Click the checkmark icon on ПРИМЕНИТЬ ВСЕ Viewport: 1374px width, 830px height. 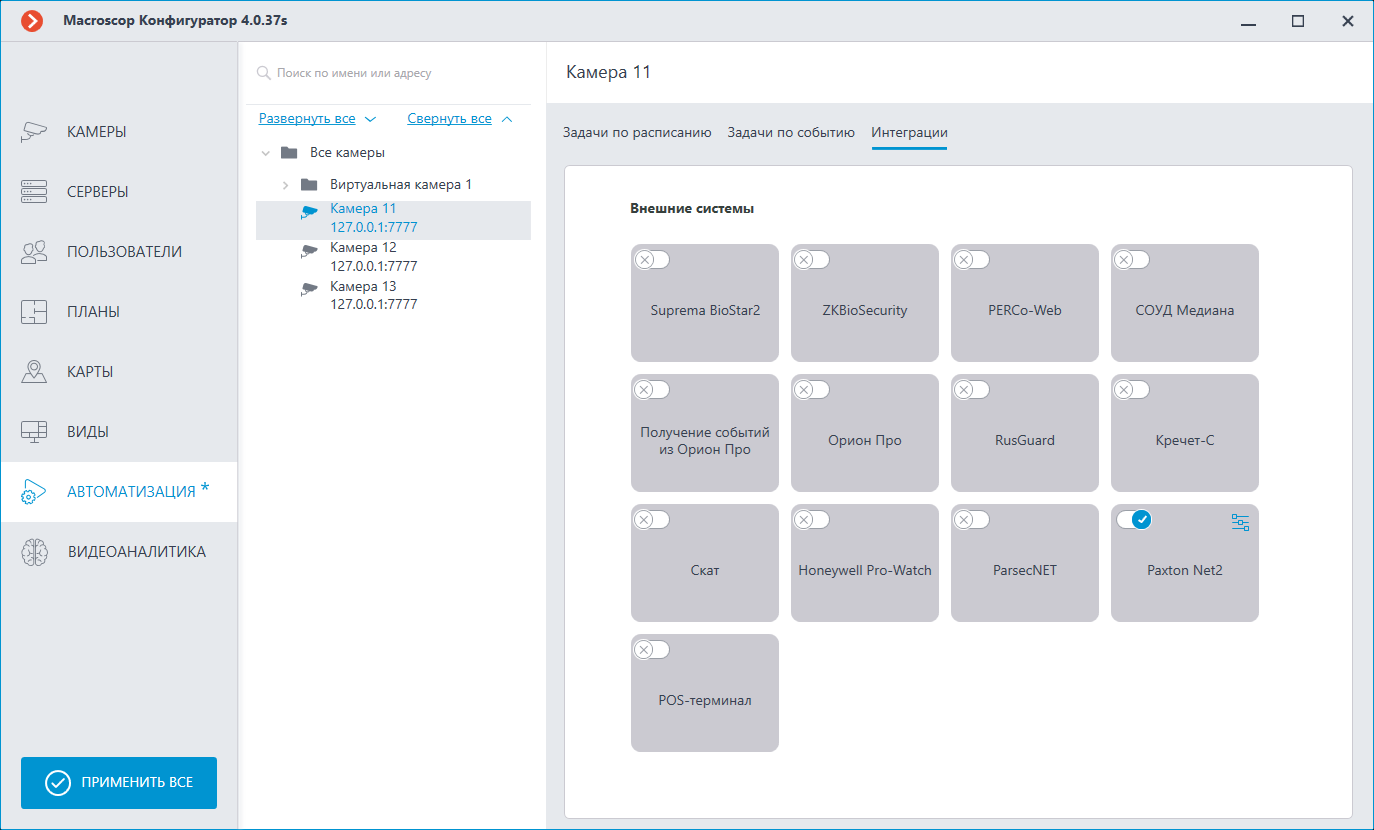point(59,783)
